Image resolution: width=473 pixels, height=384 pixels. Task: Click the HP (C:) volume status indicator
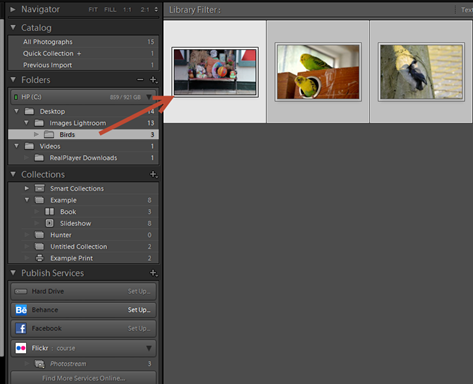pos(16,97)
